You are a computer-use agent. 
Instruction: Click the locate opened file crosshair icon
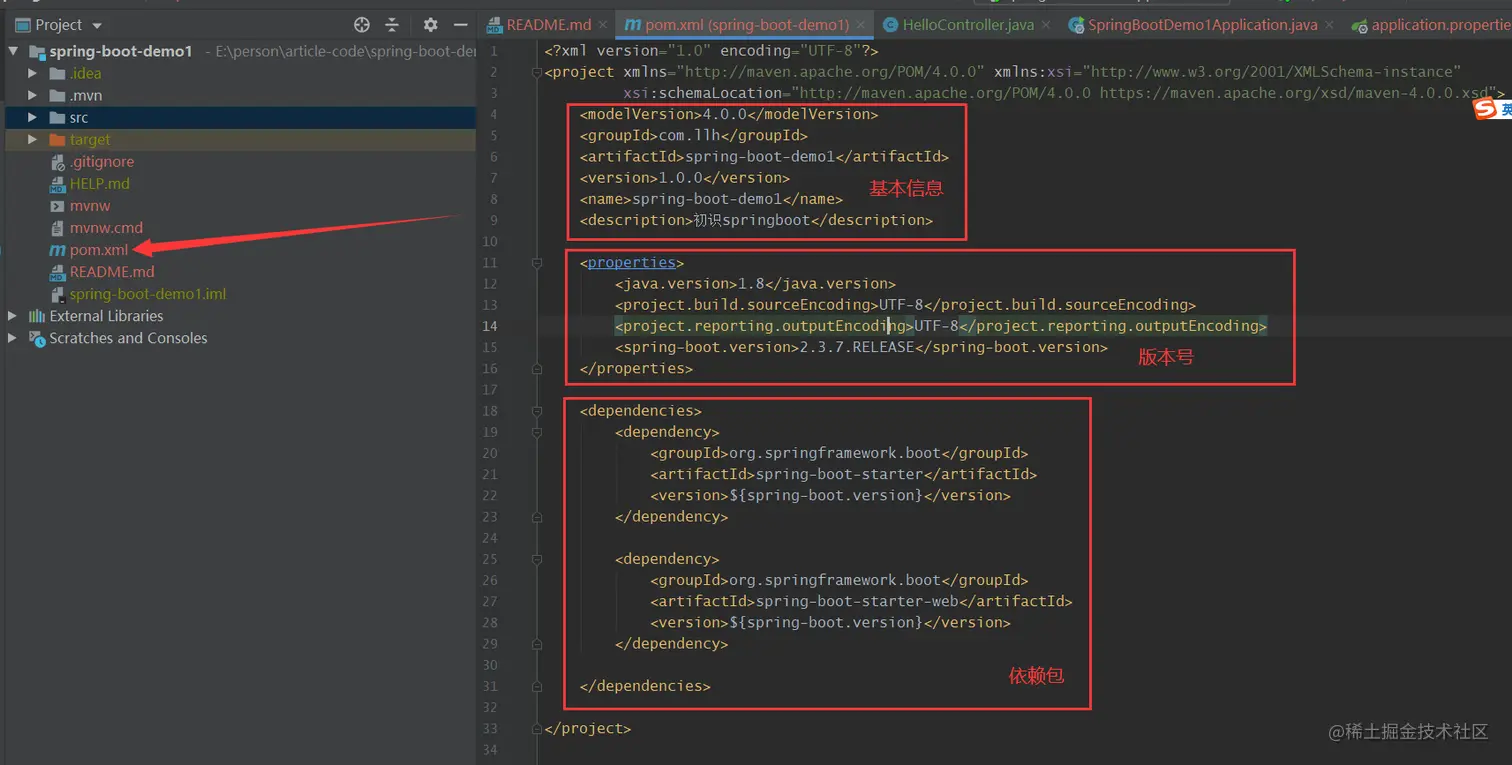(x=362, y=25)
